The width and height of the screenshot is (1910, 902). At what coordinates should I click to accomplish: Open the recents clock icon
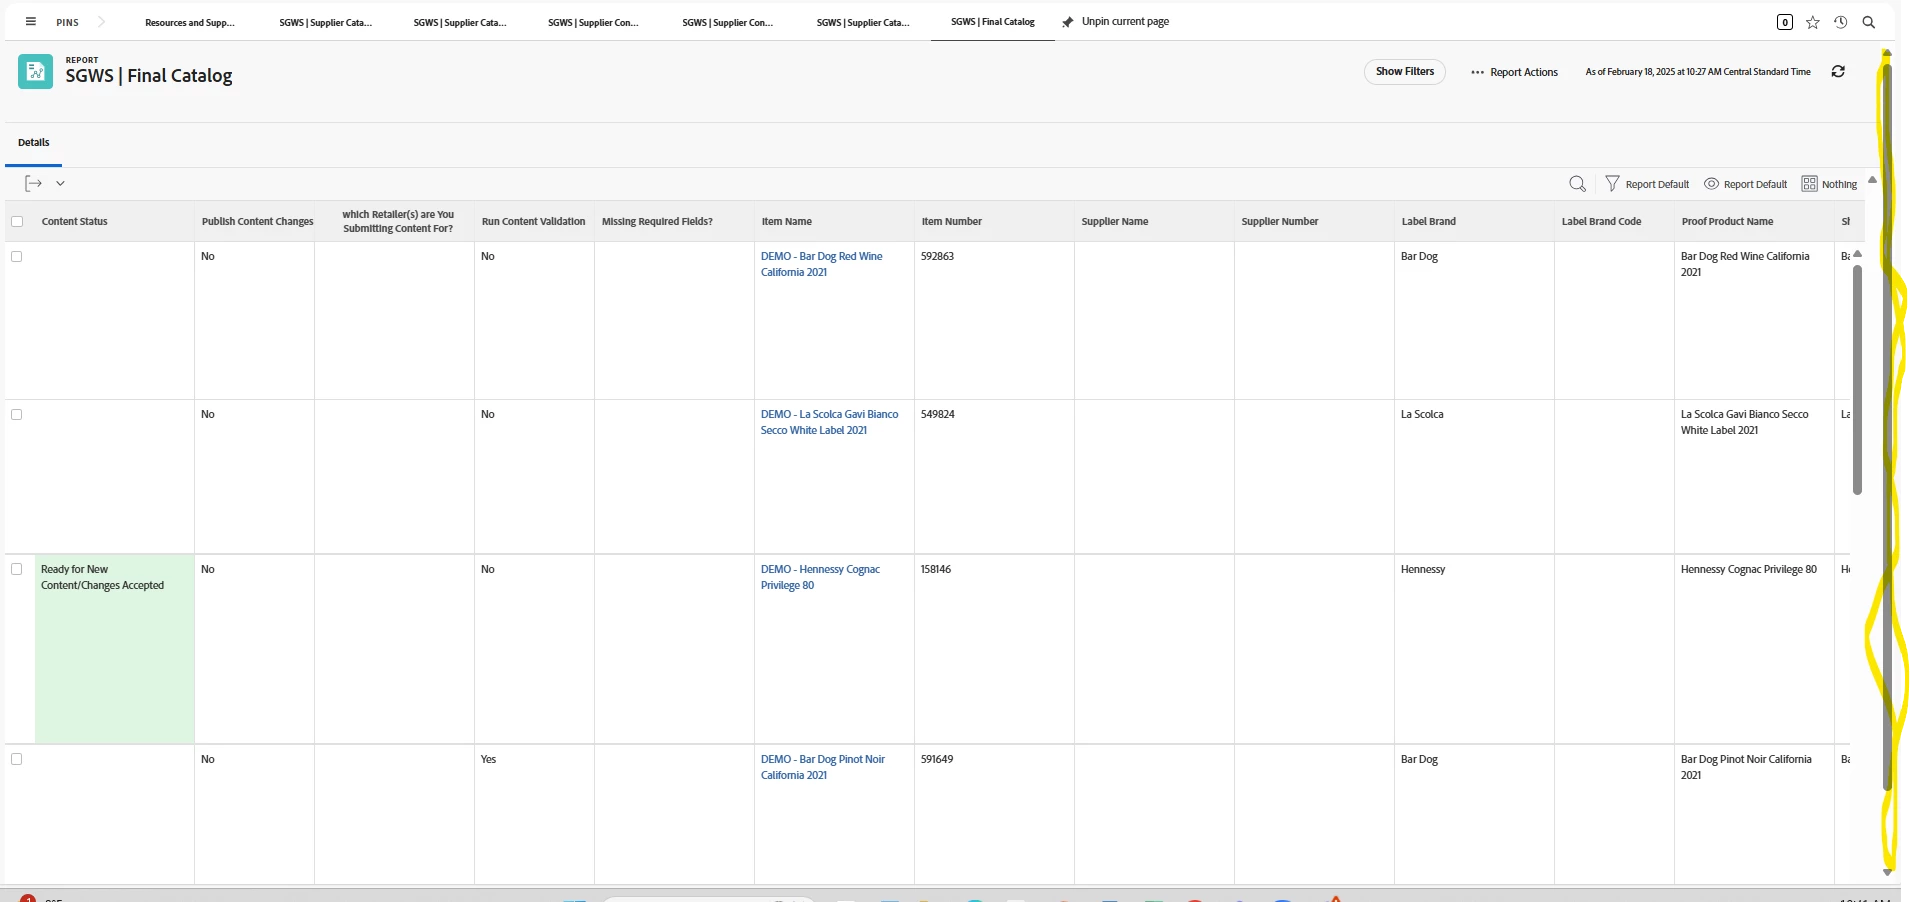coord(1841,22)
